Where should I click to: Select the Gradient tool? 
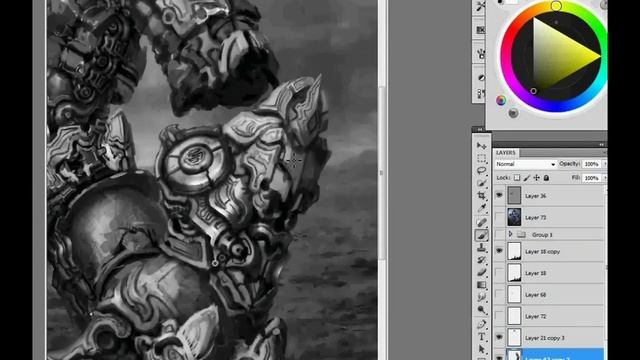[482, 285]
